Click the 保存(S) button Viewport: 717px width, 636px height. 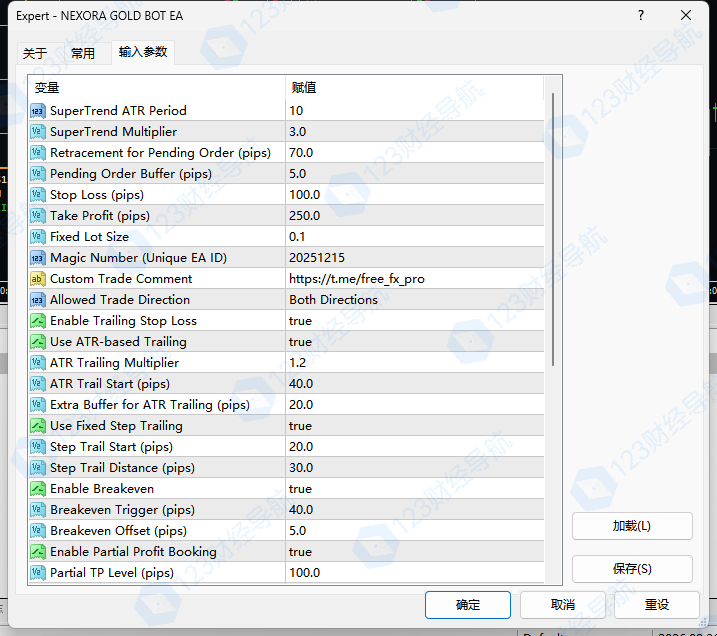point(632,569)
